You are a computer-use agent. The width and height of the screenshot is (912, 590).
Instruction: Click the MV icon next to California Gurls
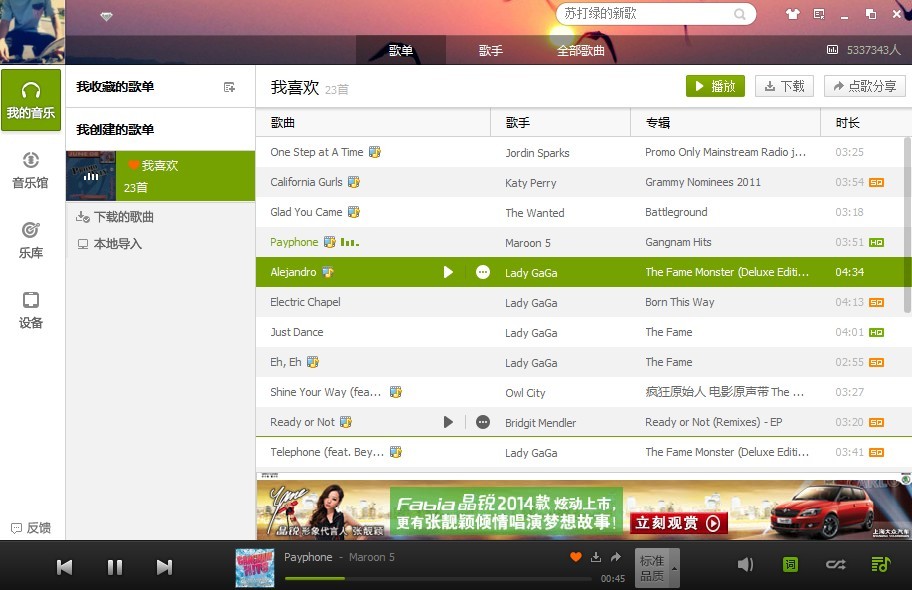pyautogui.click(x=354, y=182)
